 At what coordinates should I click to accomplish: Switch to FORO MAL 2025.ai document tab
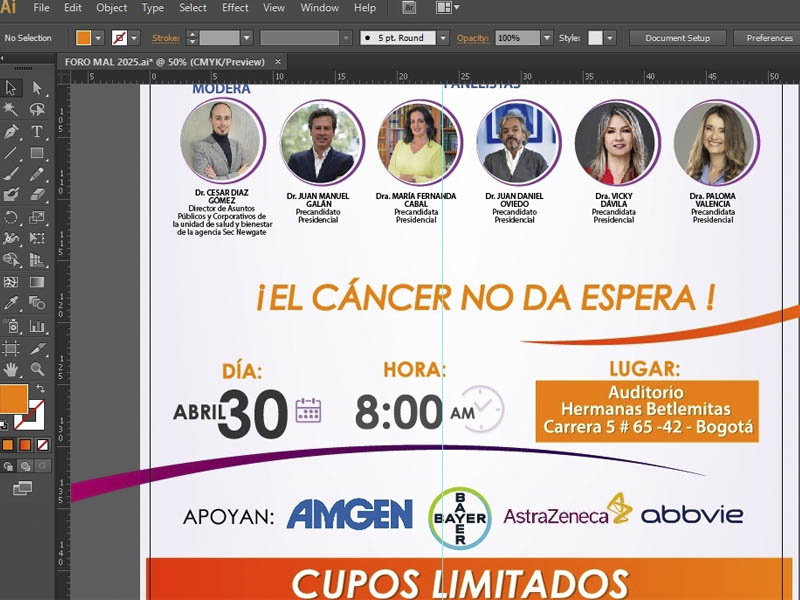[x=165, y=62]
